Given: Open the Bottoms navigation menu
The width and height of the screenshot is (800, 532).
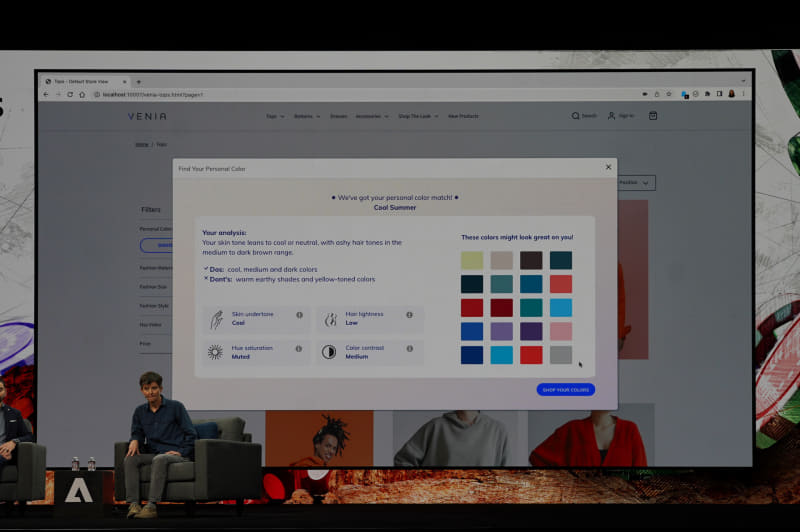Looking at the screenshot, I should [x=307, y=116].
